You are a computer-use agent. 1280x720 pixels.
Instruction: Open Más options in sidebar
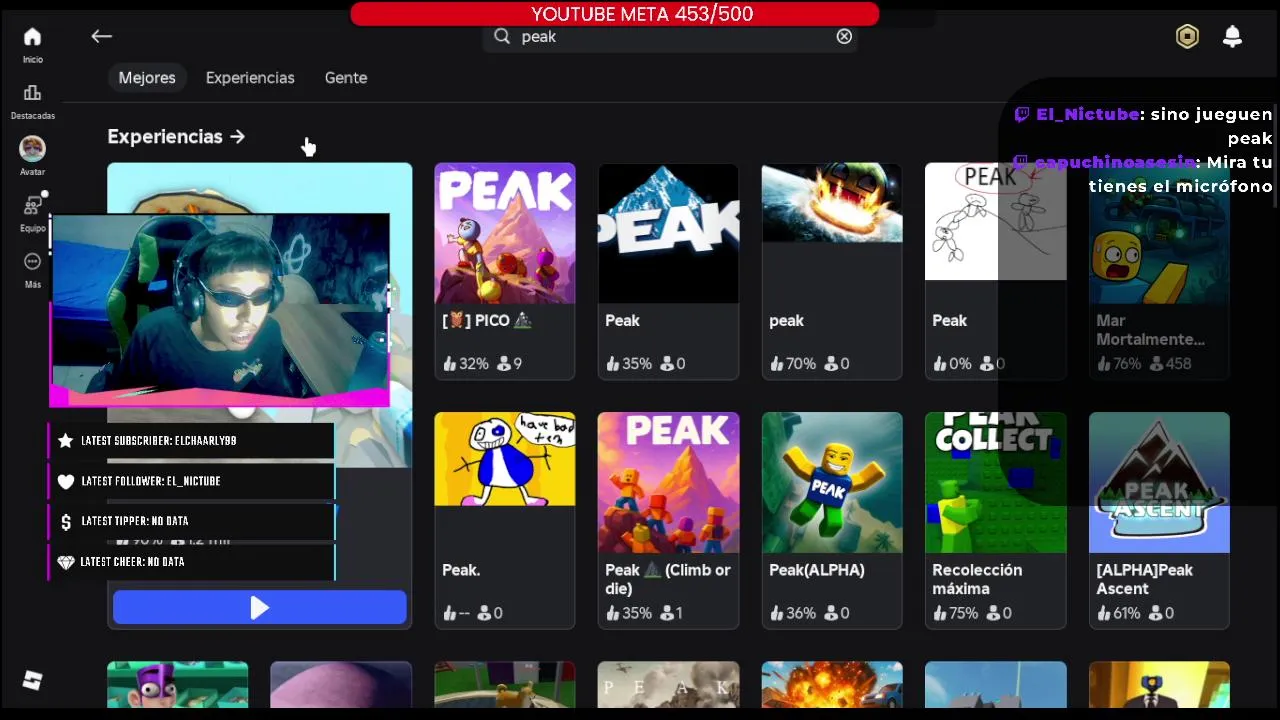(x=32, y=261)
